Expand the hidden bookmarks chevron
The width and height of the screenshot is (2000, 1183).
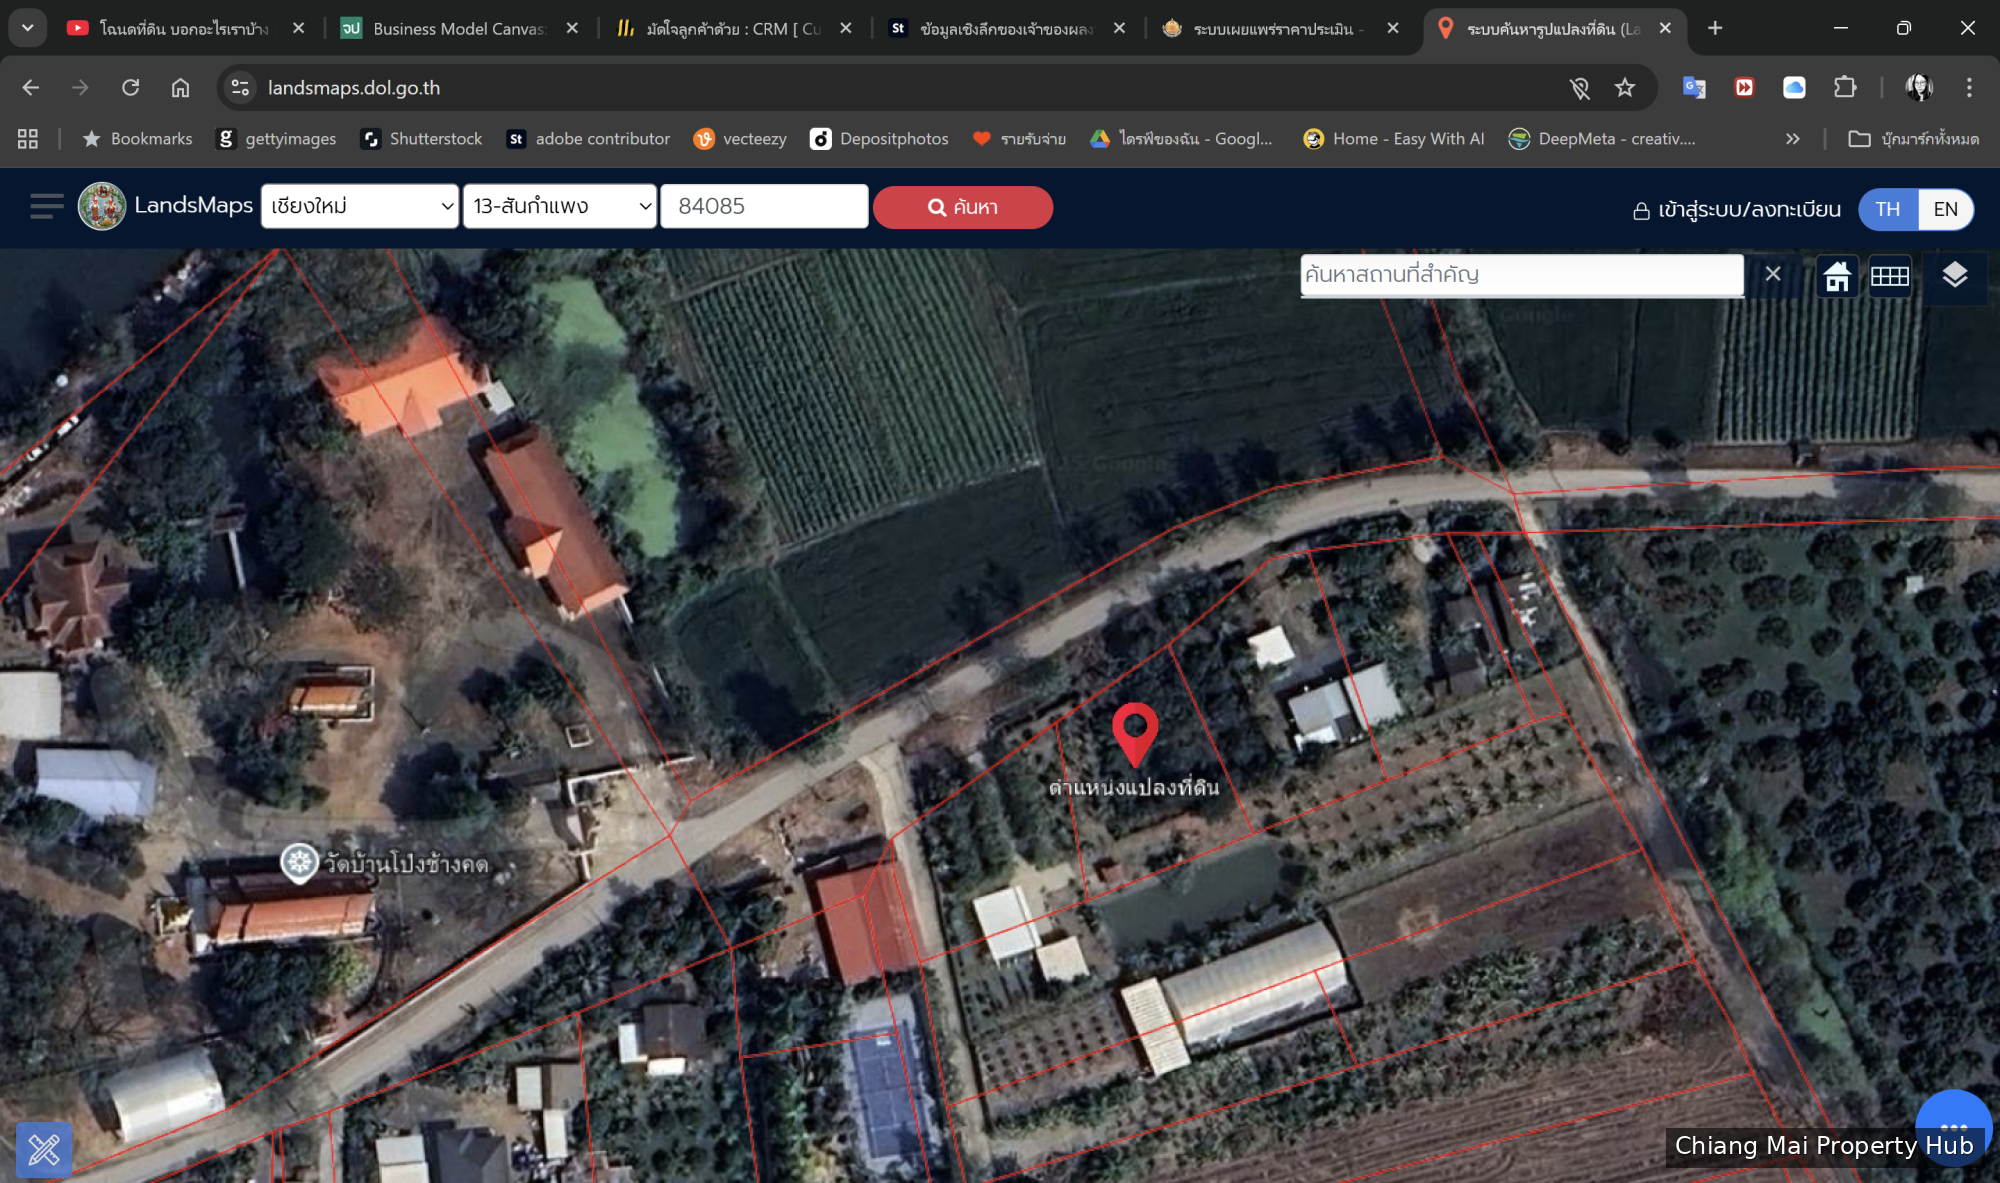1792,139
